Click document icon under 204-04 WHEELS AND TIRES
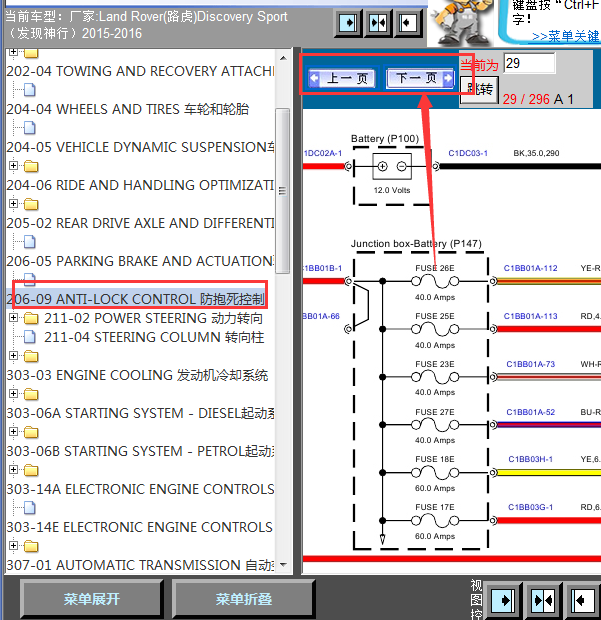 click(x=30, y=128)
